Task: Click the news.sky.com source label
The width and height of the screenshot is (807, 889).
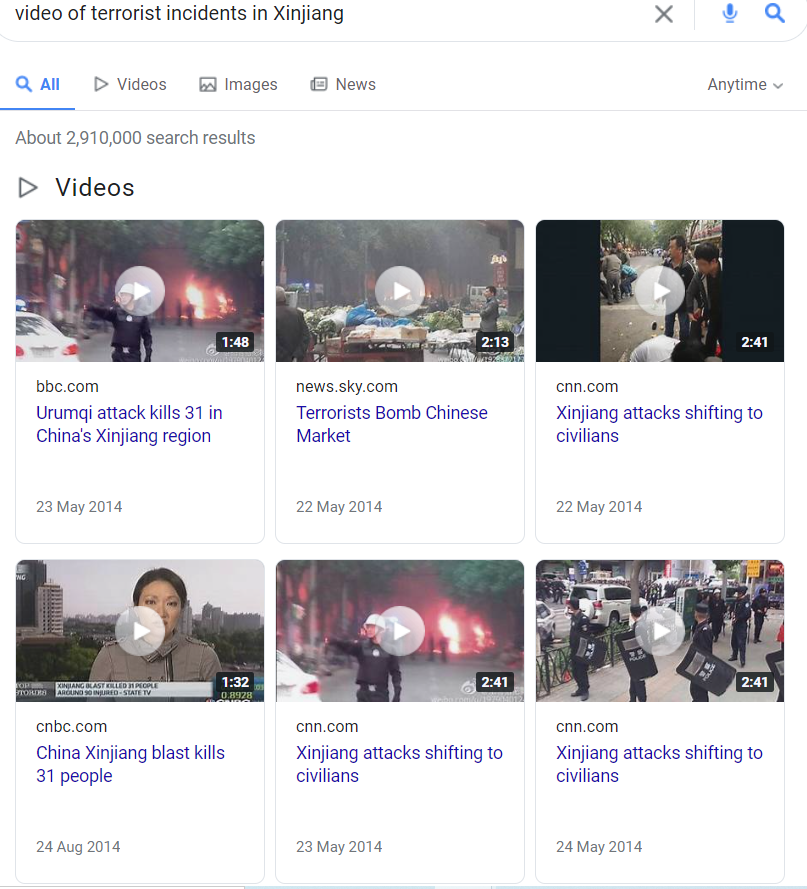Action: [347, 387]
